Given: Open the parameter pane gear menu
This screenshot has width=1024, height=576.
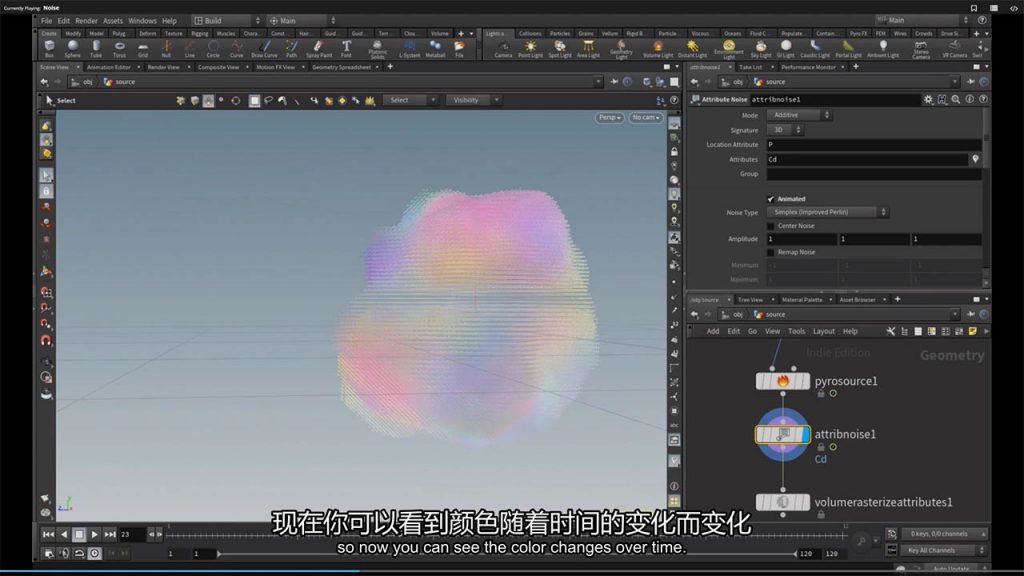Looking at the screenshot, I should [928, 99].
